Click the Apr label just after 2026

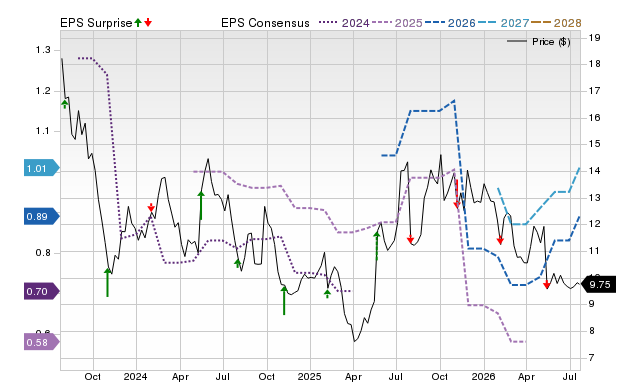526,376
